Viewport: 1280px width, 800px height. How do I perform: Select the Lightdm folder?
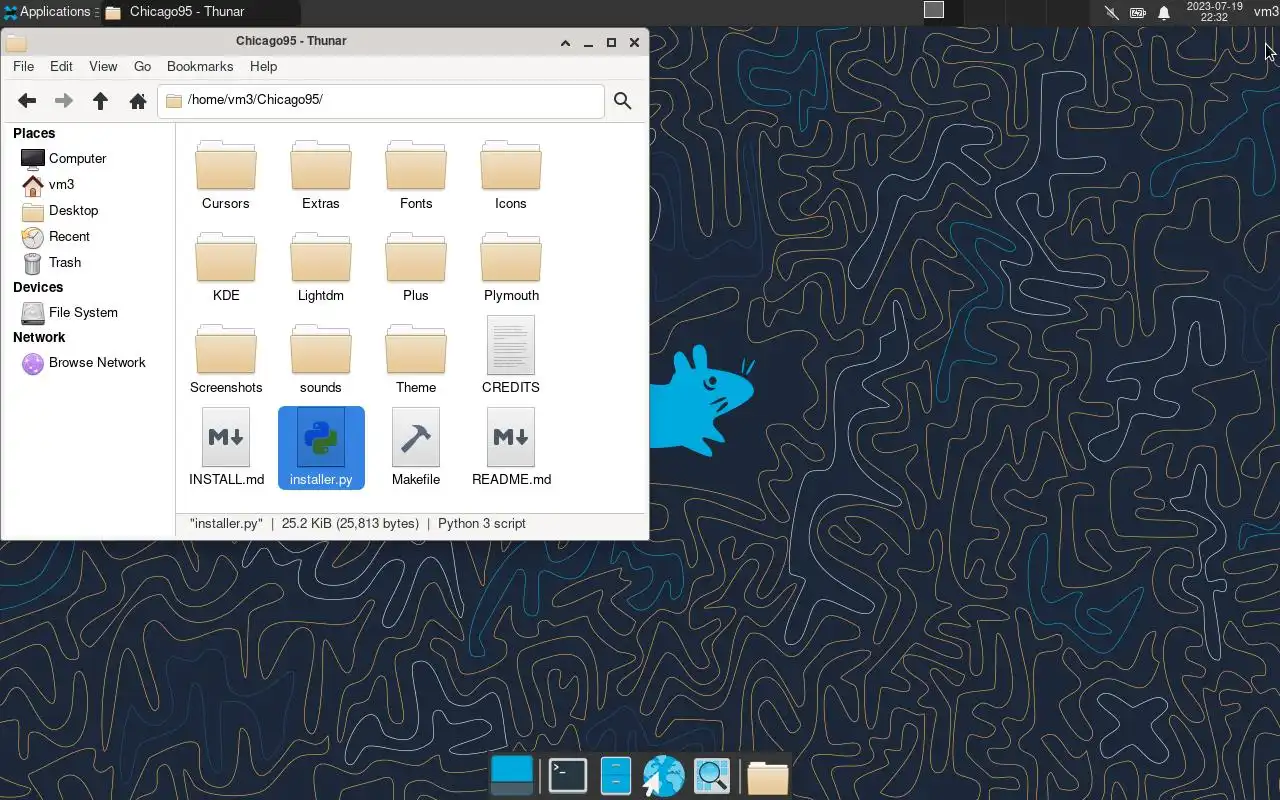tap(321, 267)
